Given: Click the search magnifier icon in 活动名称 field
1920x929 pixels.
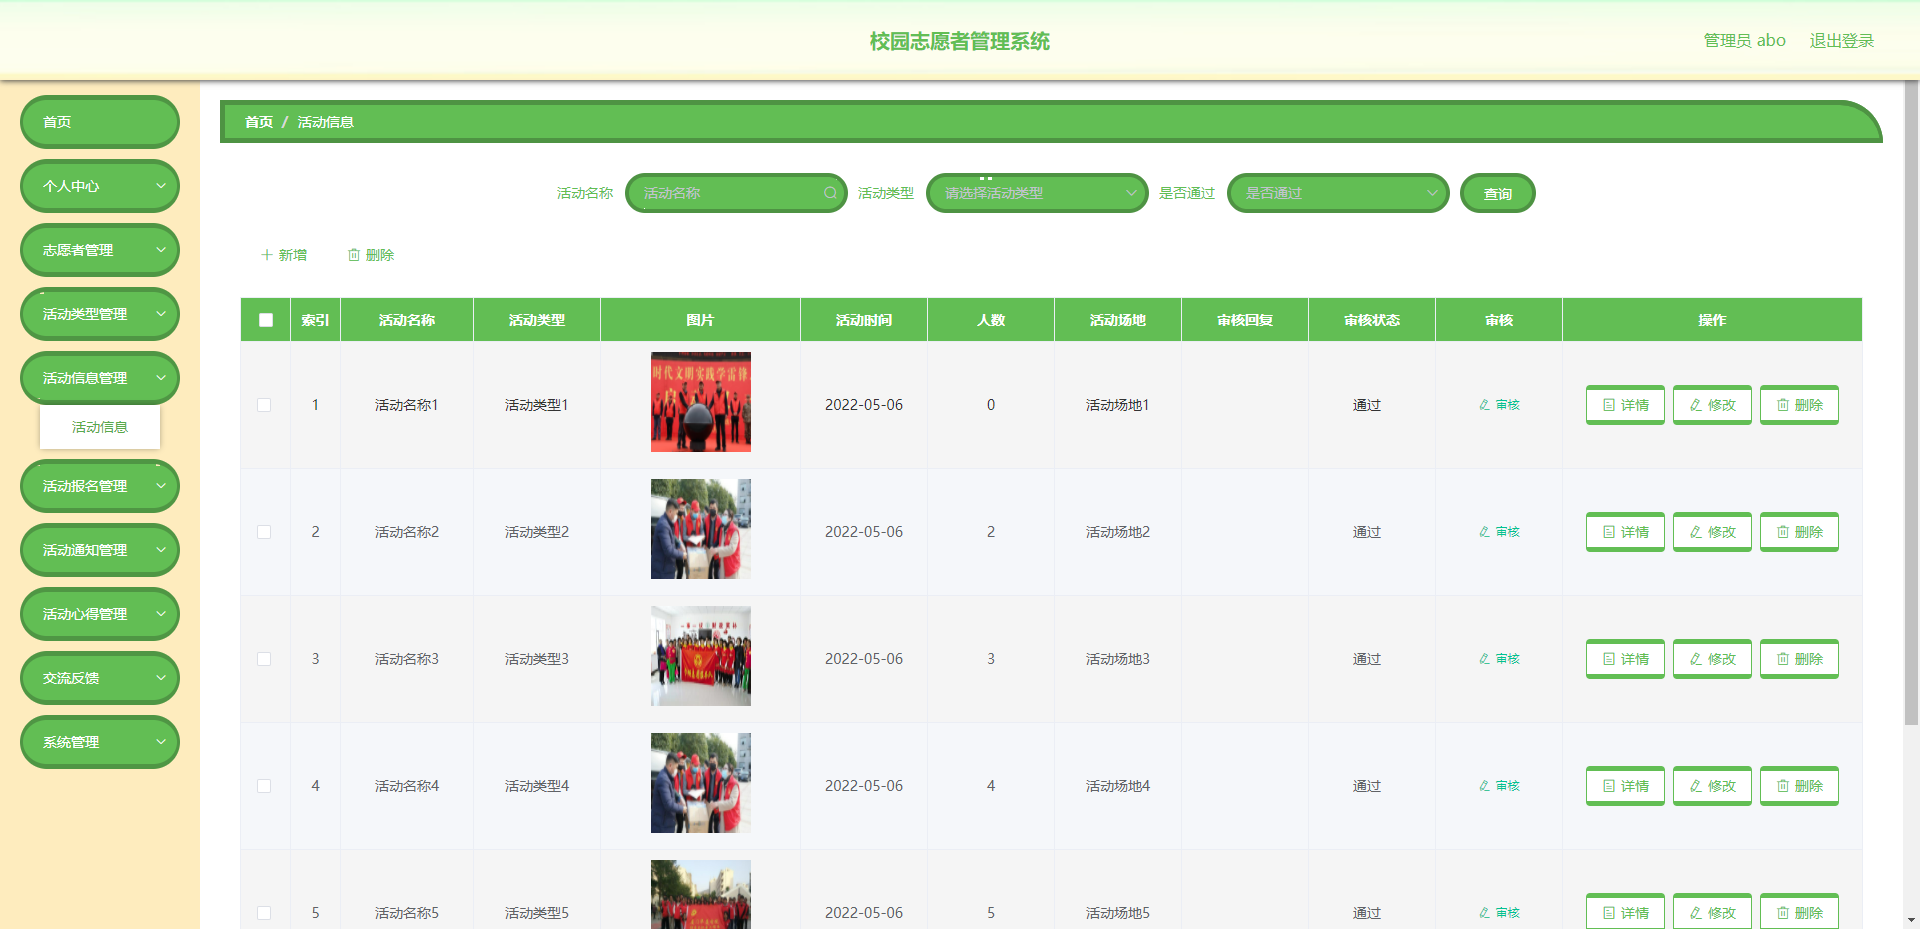Looking at the screenshot, I should tap(830, 193).
